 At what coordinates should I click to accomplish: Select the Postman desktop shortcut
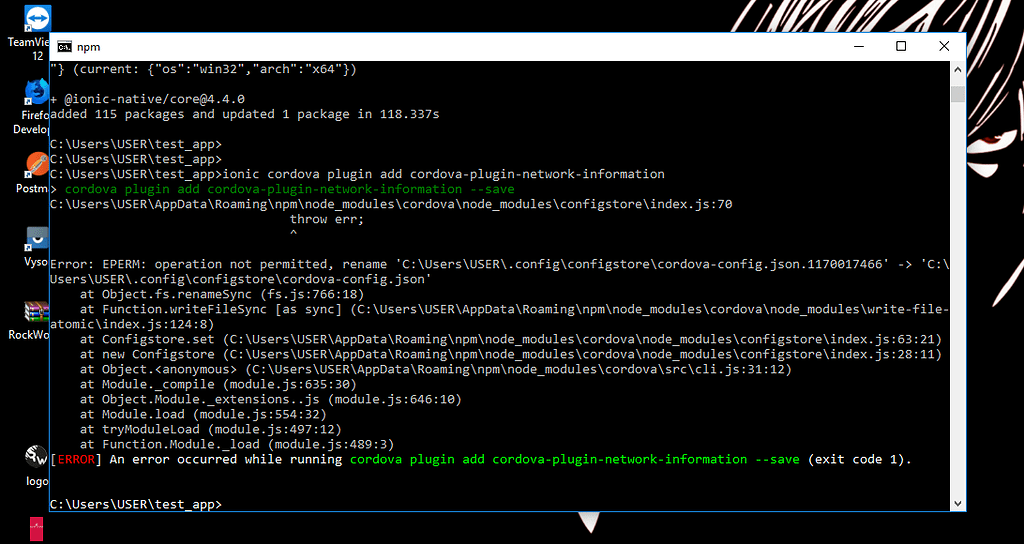pyautogui.click(x=37, y=165)
